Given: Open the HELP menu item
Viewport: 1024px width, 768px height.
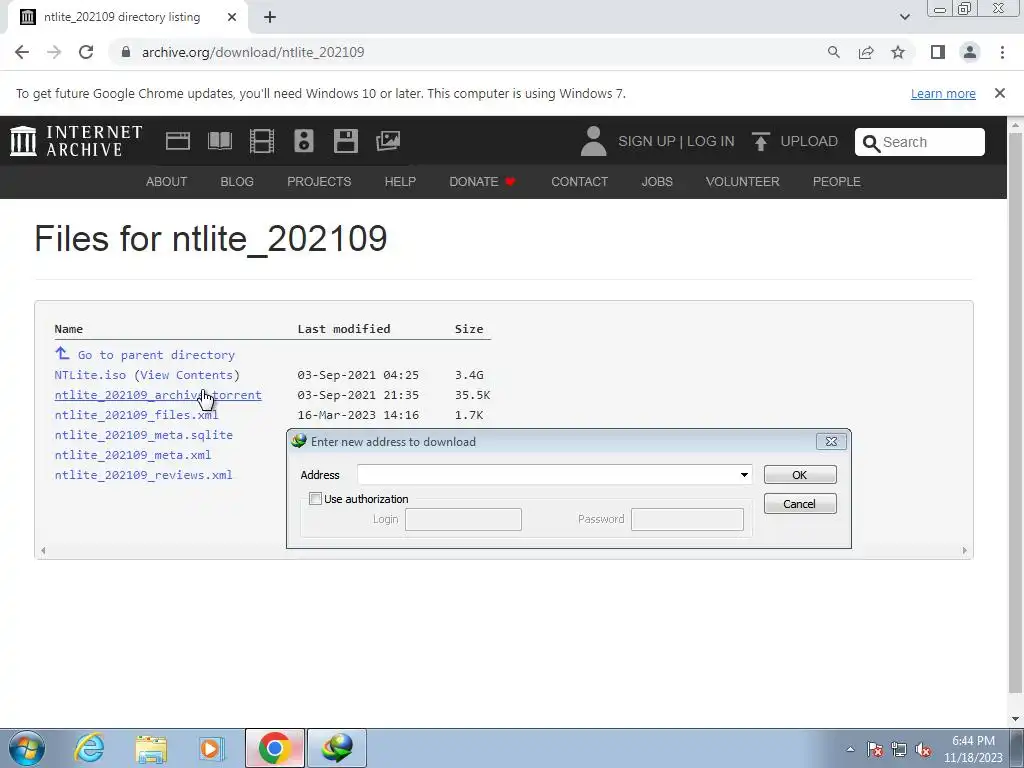Looking at the screenshot, I should point(400,182).
